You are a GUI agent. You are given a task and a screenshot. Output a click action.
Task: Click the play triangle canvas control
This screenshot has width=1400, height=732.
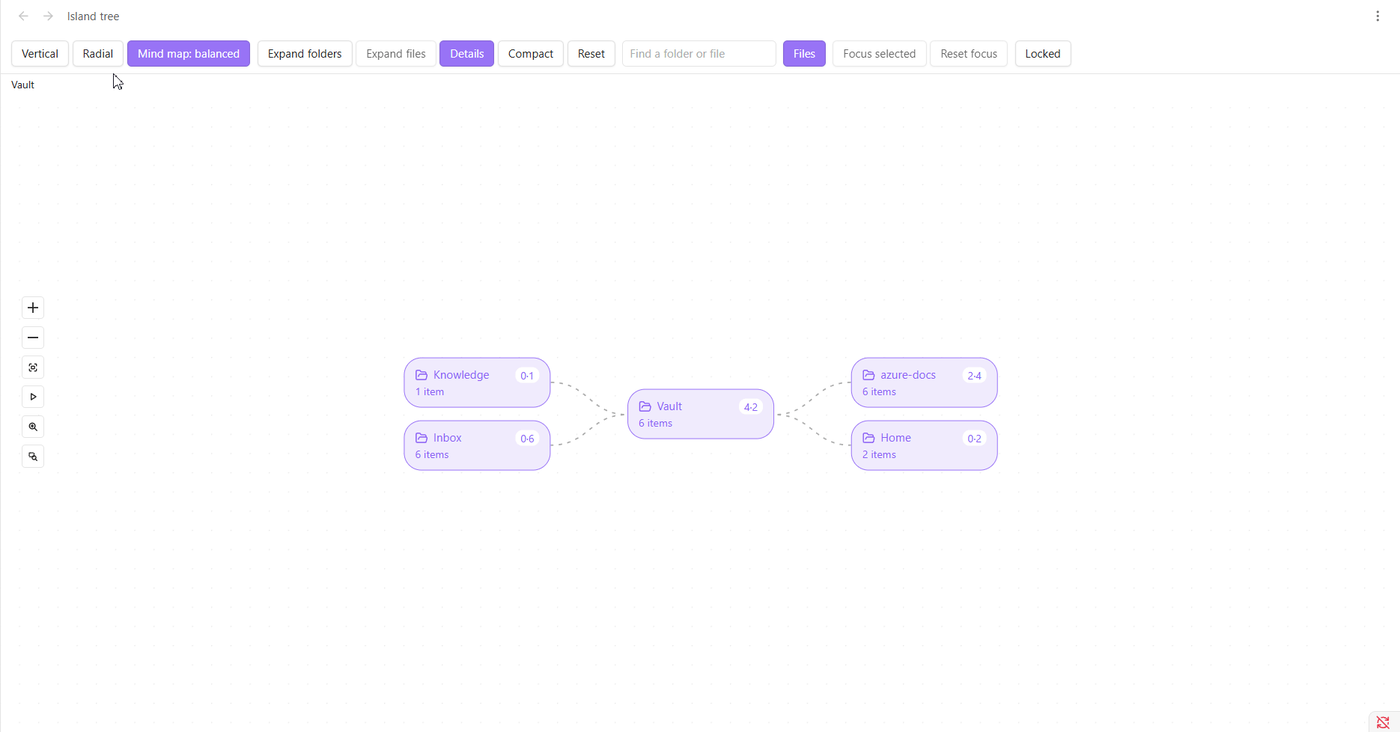click(33, 397)
